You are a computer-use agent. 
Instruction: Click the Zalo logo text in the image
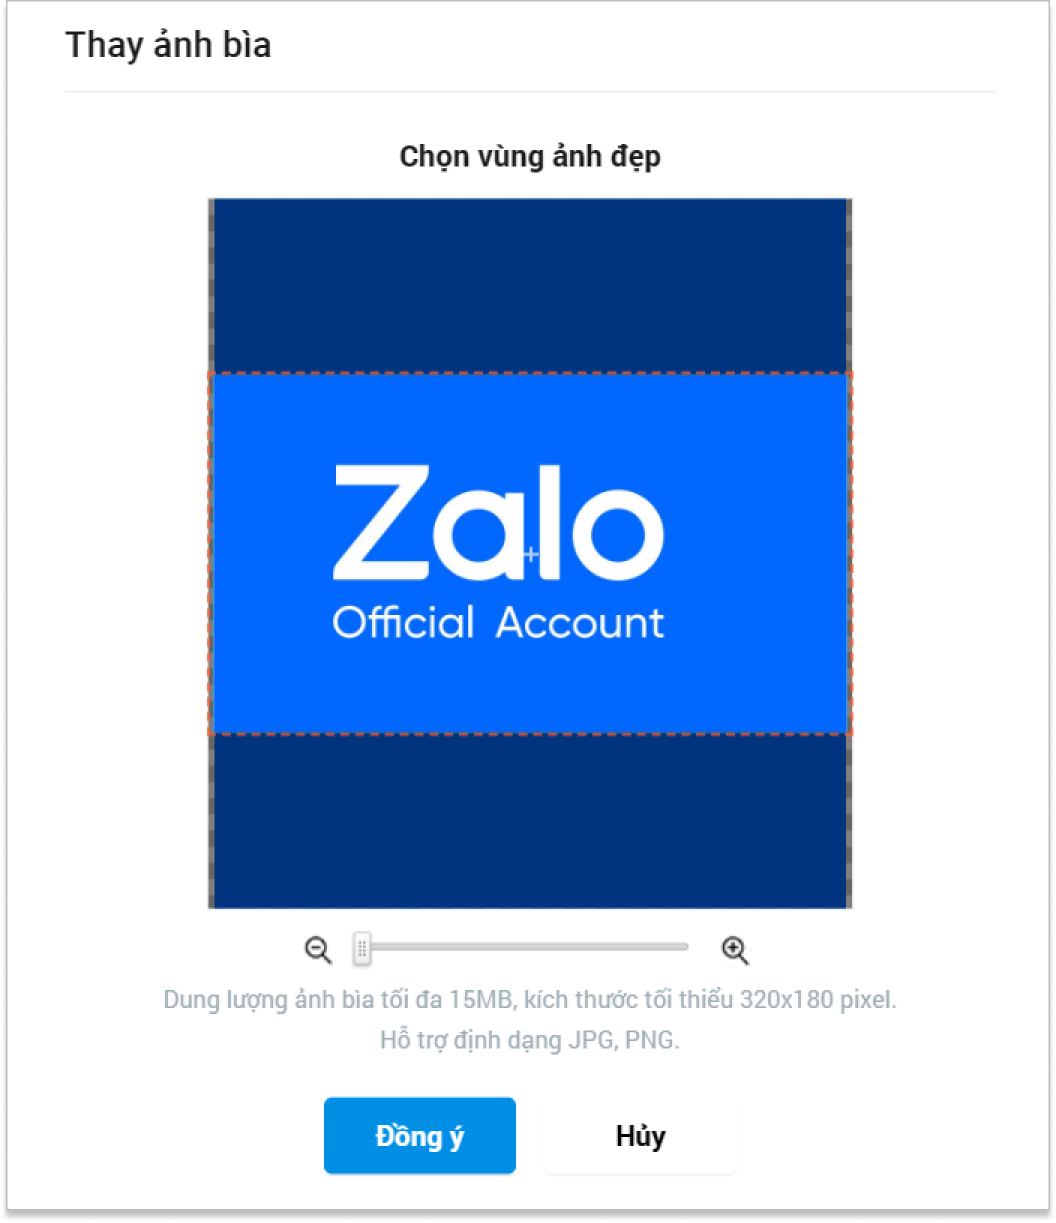tap(498, 524)
